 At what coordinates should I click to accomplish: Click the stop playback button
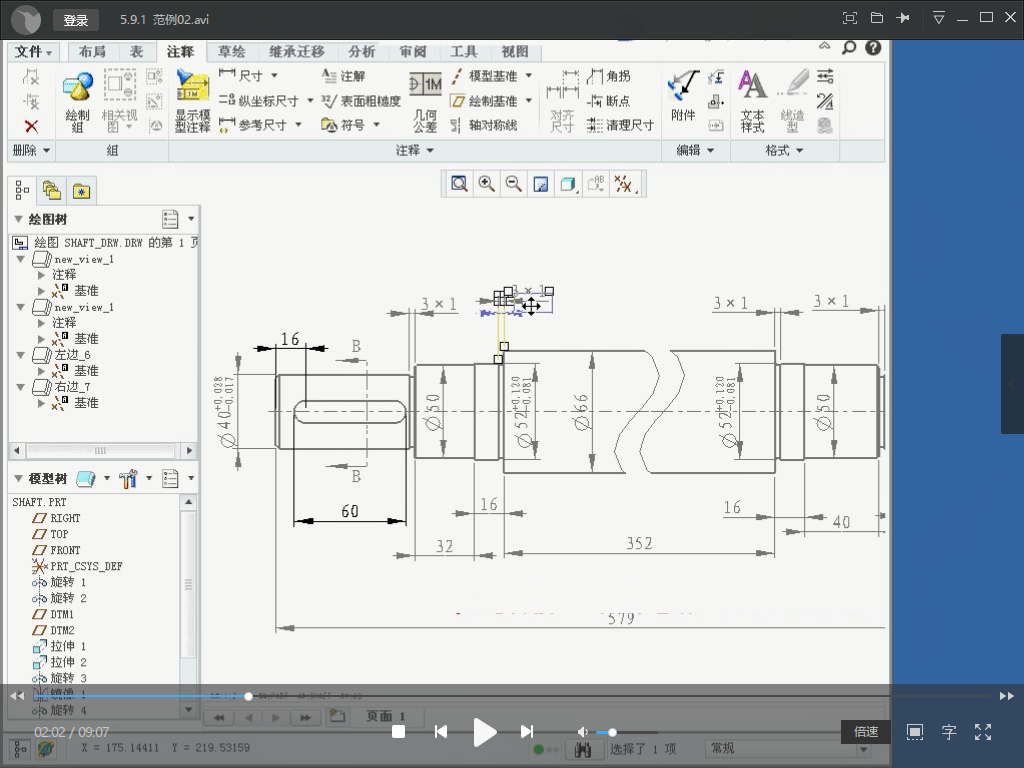tap(398, 732)
